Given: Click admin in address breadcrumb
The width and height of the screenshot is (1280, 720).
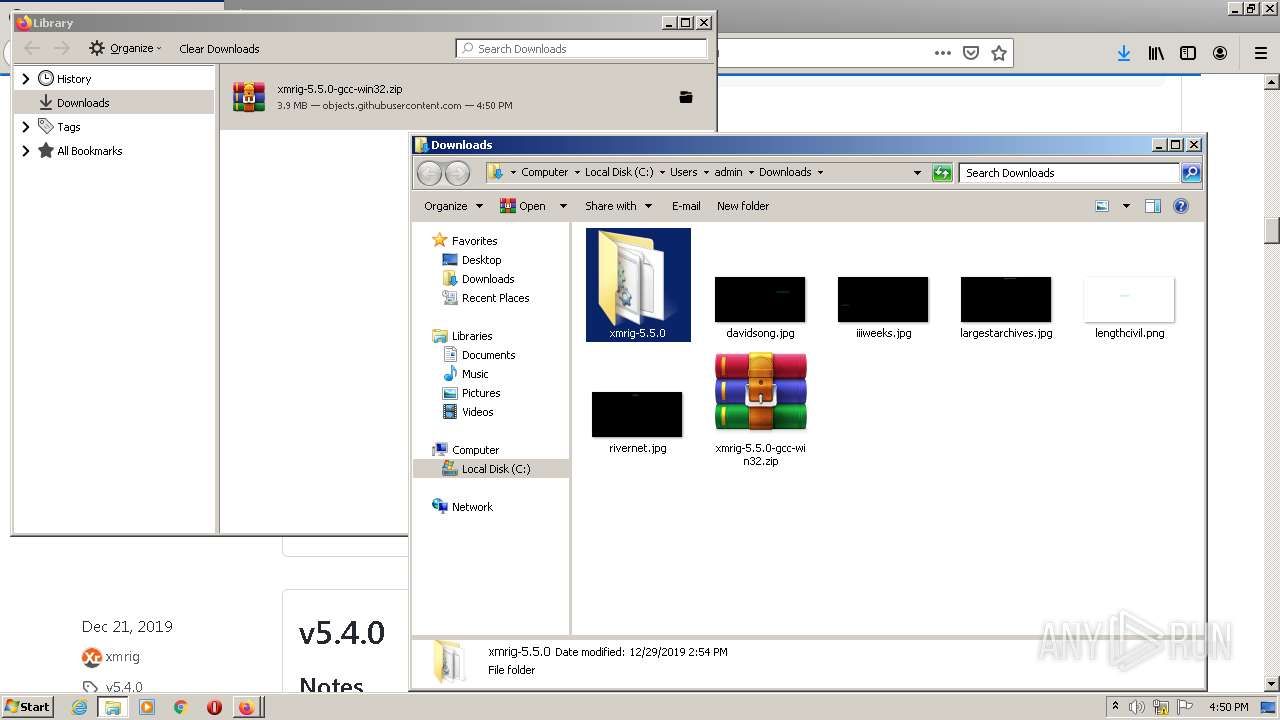Looking at the screenshot, I should [728, 172].
